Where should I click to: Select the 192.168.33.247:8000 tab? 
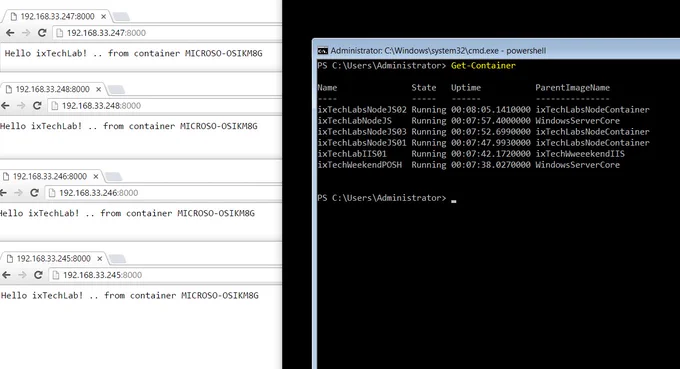click(x=57, y=16)
